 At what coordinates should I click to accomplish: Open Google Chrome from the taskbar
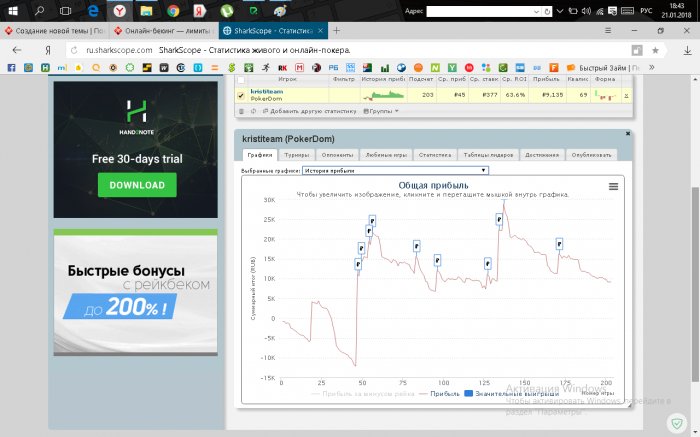[172, 10]
